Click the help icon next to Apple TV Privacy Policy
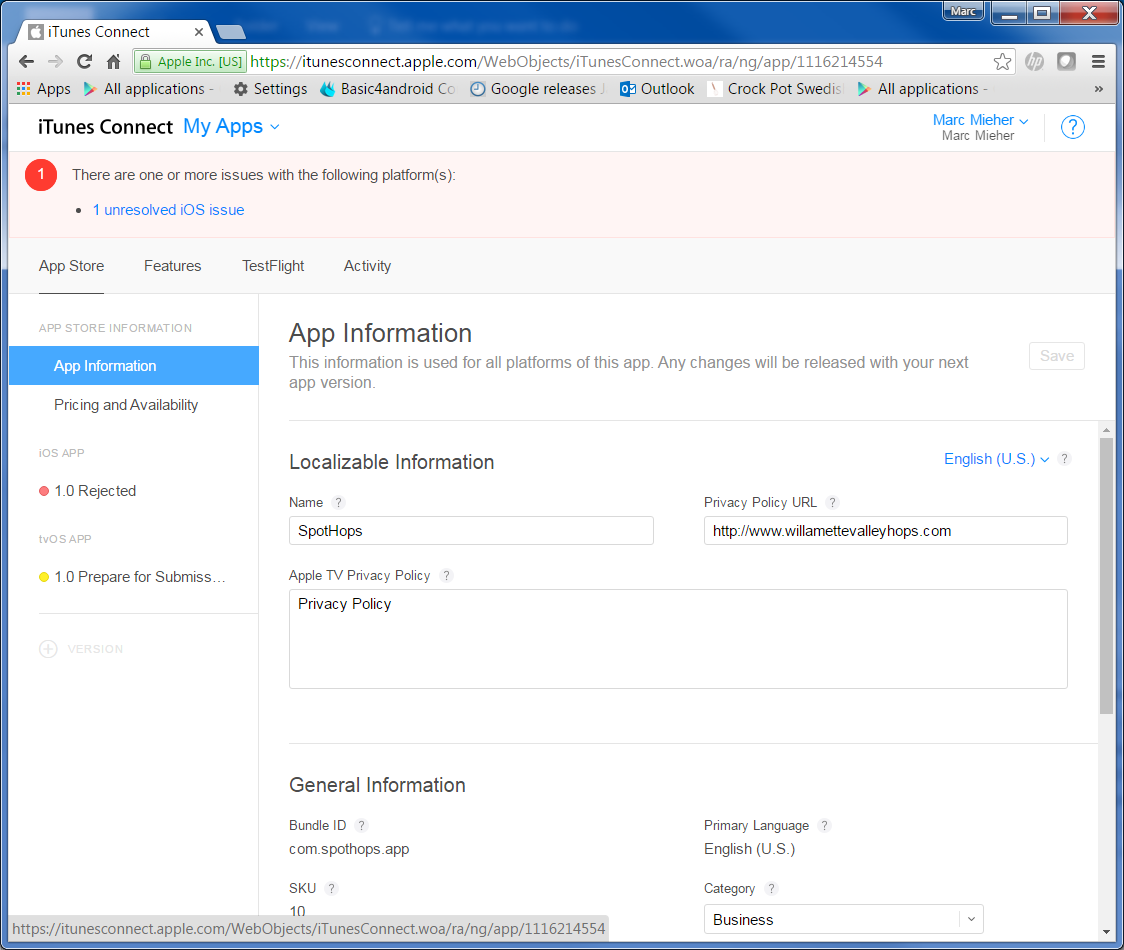This screenshot has height=950, width=1124. [x=446, y=576]
